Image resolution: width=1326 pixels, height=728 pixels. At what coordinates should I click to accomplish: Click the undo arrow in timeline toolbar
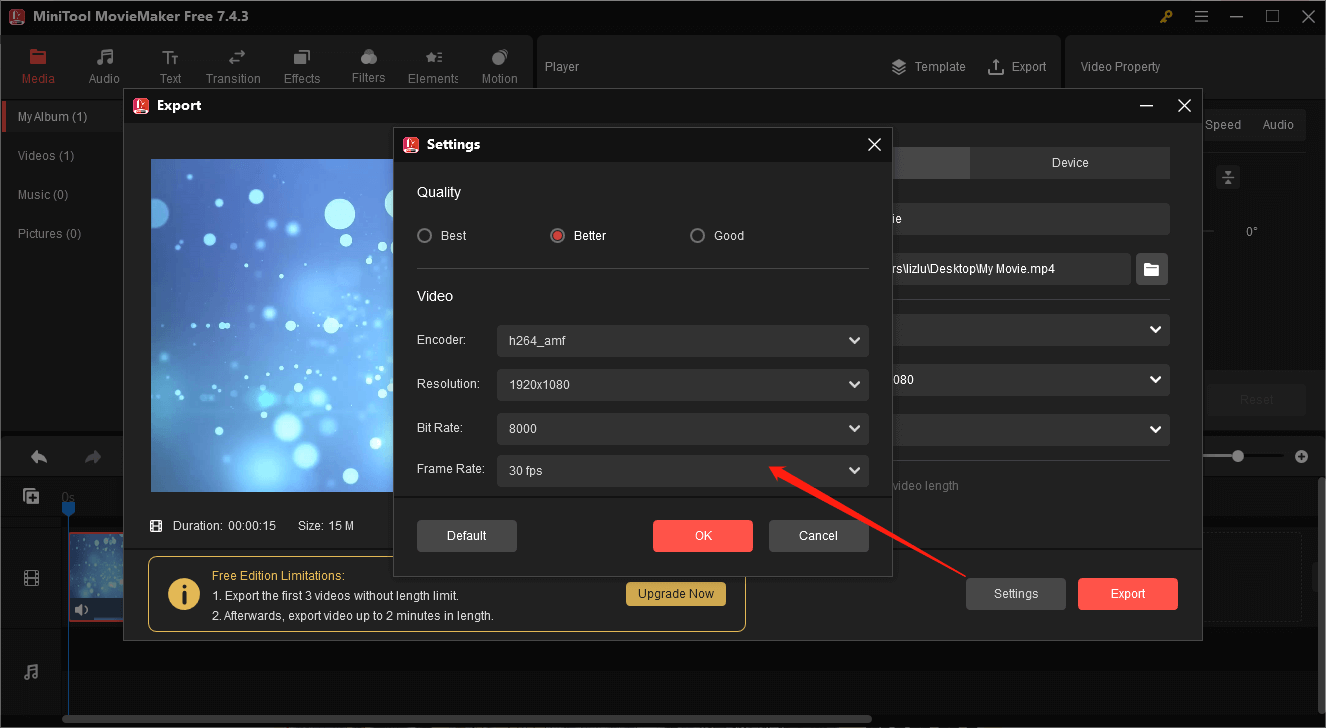point(39,457)
